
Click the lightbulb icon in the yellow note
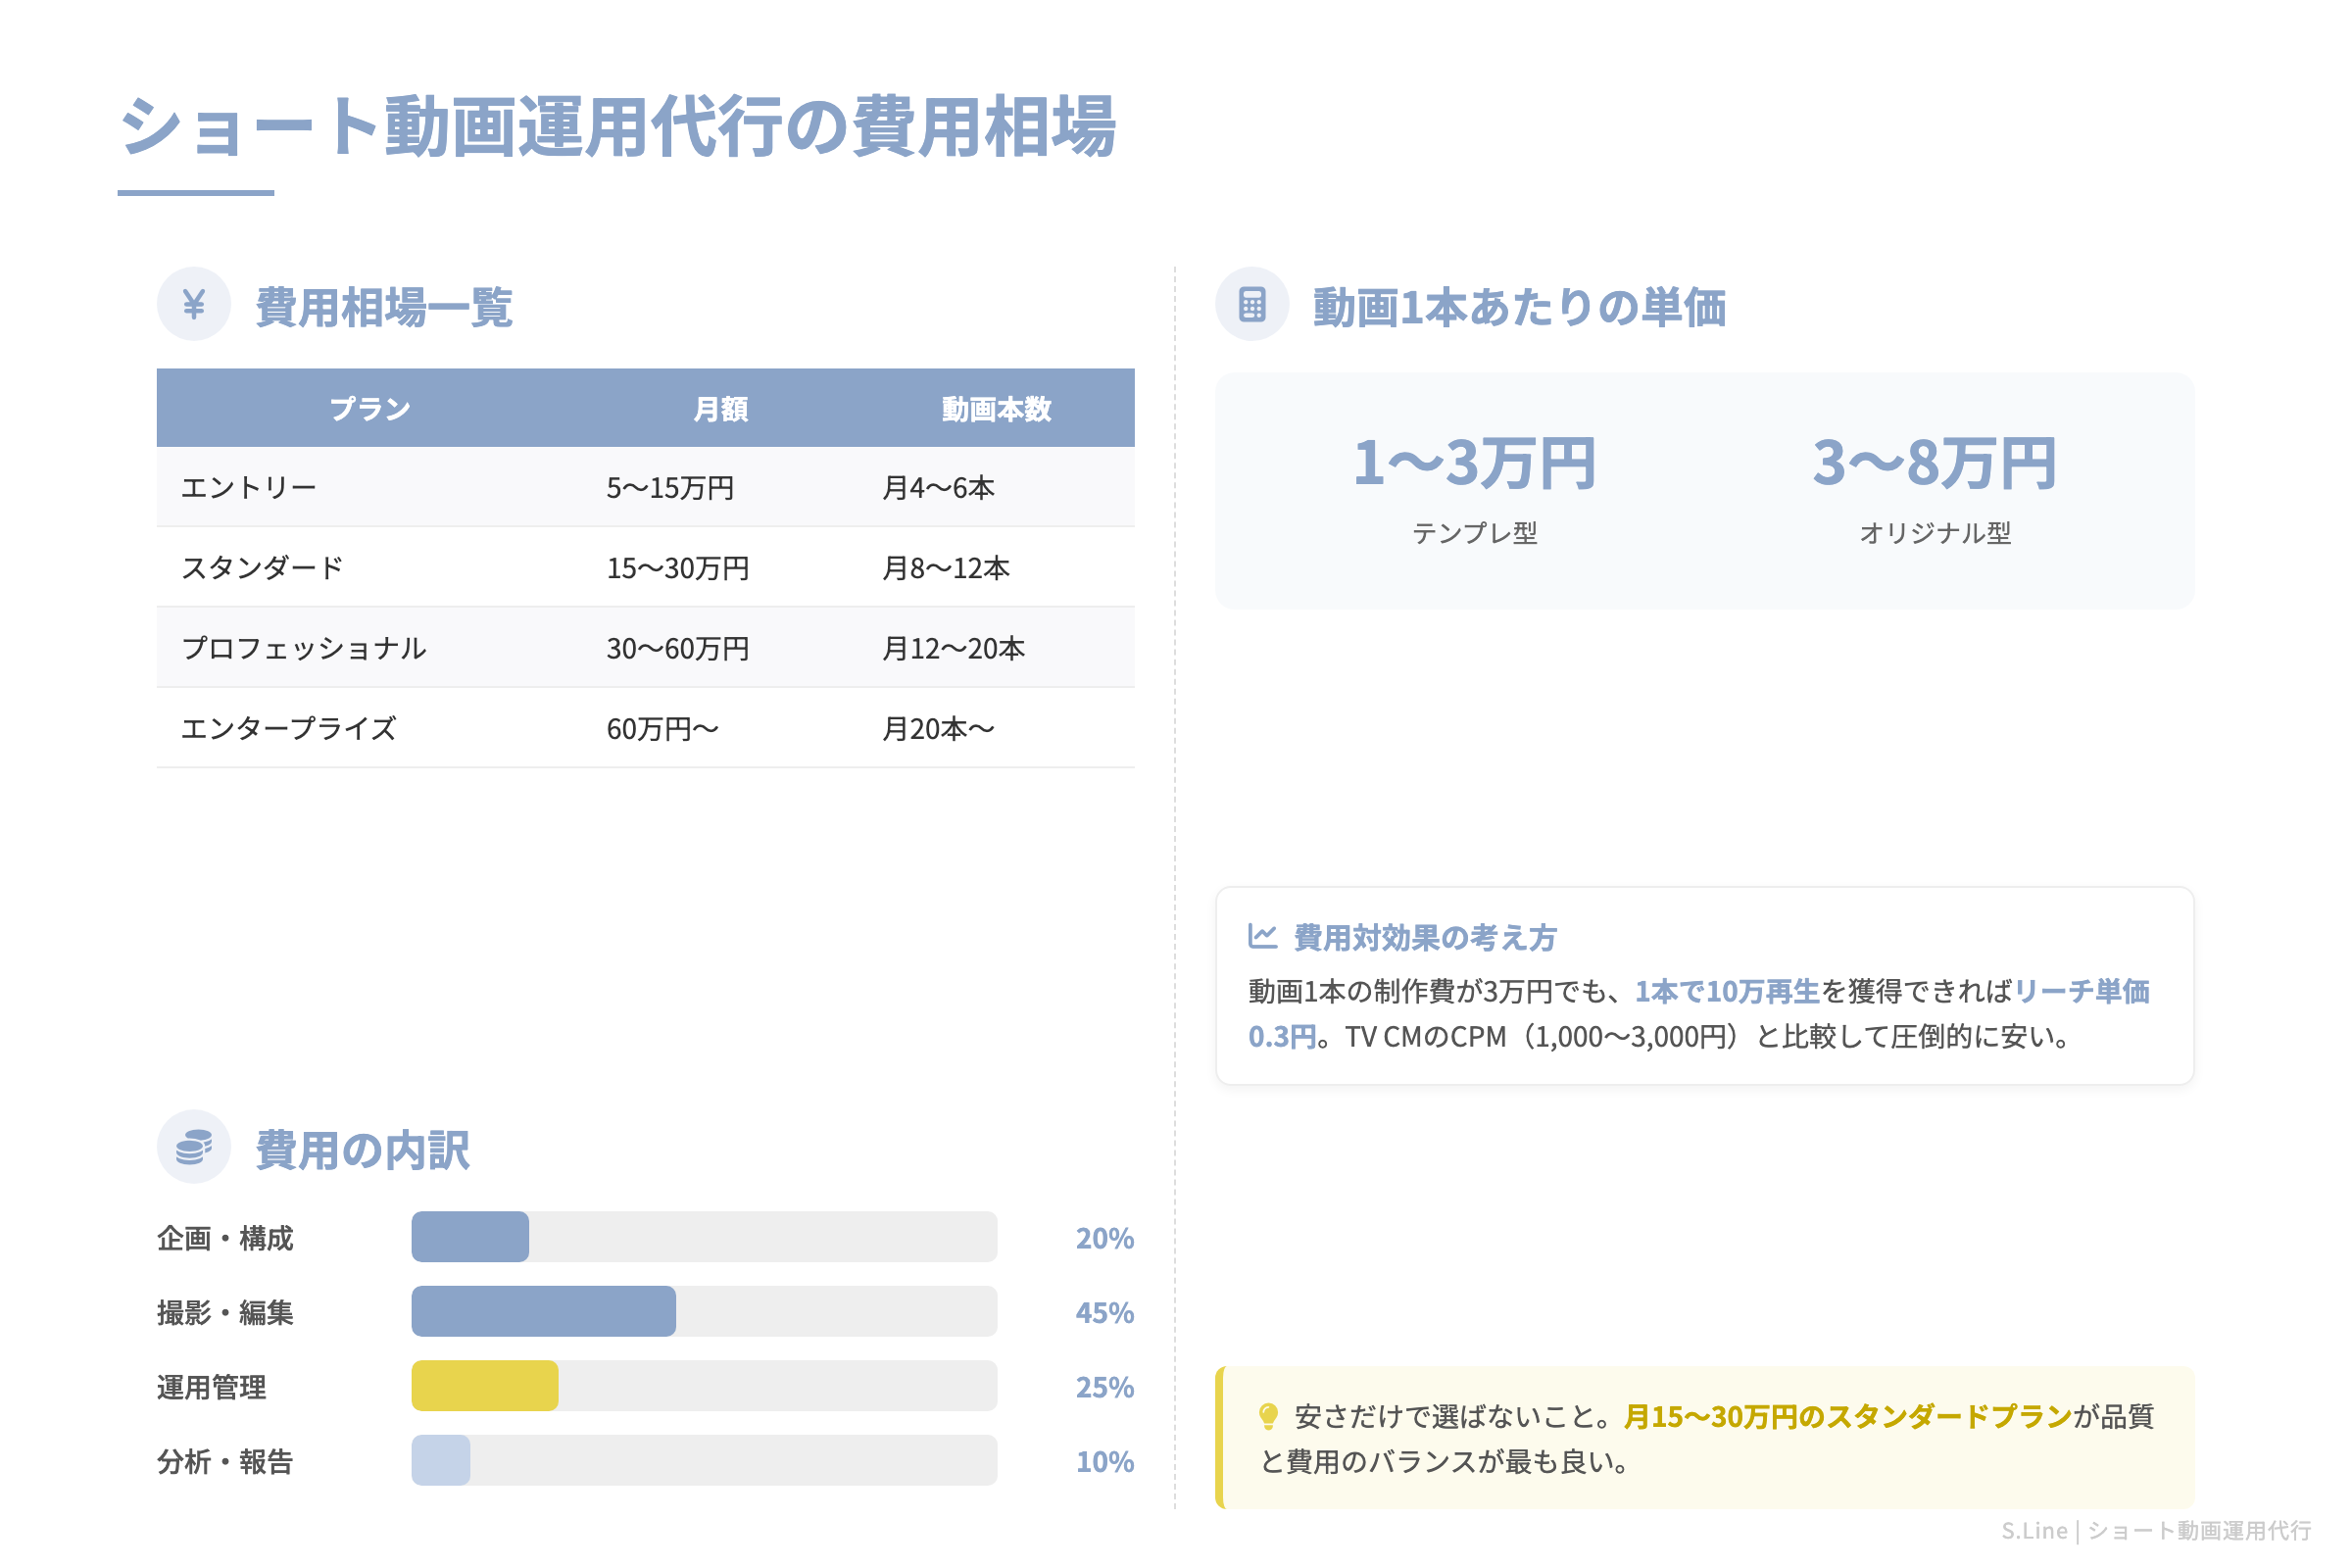(1267, 1415)
